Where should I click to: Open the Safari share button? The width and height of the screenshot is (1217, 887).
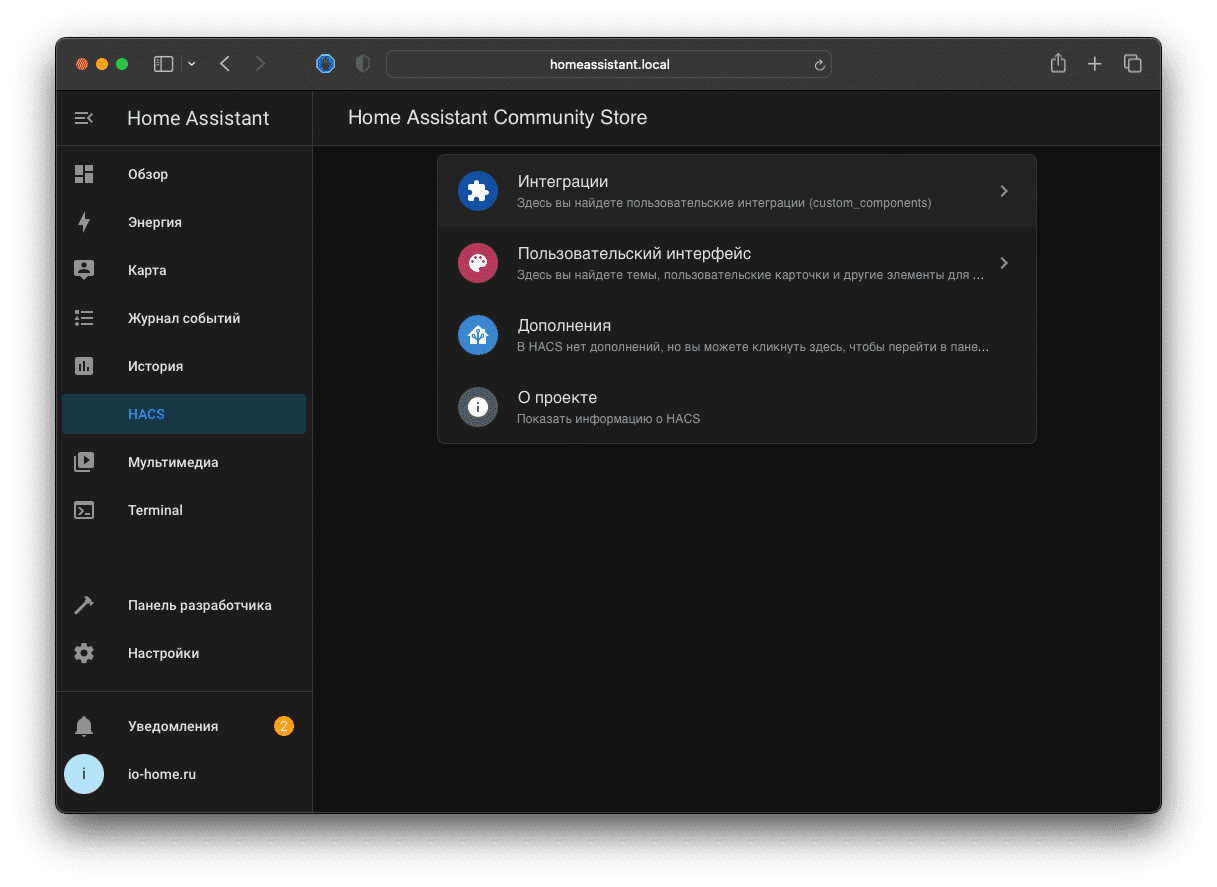pyautogui.click(x=1058, y=63)
